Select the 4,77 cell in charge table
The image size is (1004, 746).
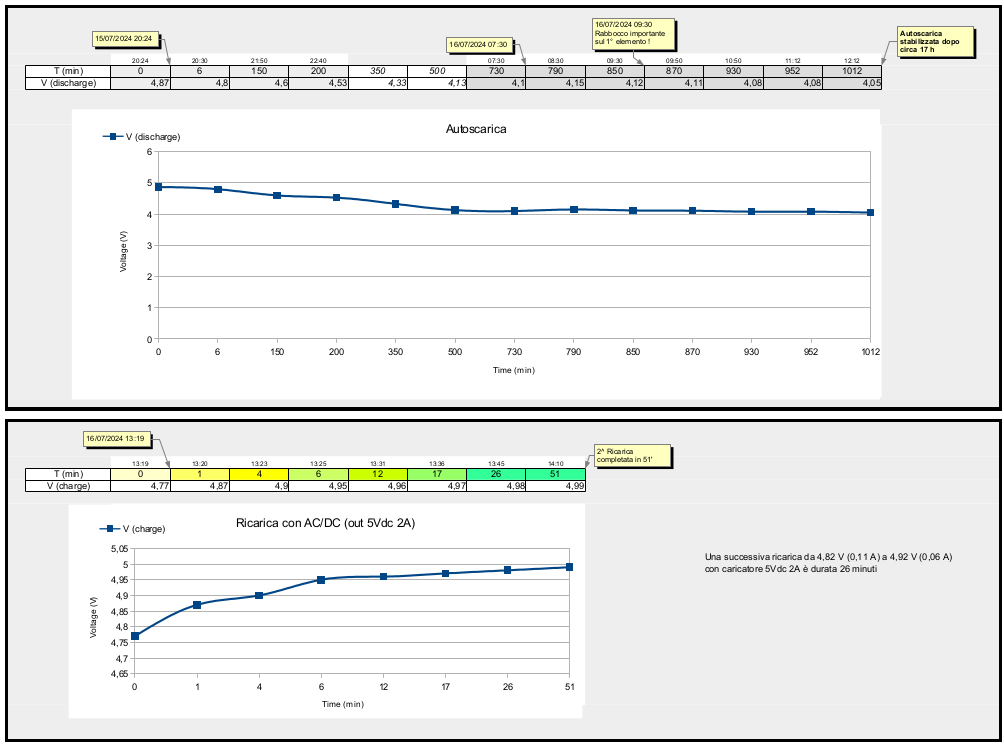click(x=139, y=486)
